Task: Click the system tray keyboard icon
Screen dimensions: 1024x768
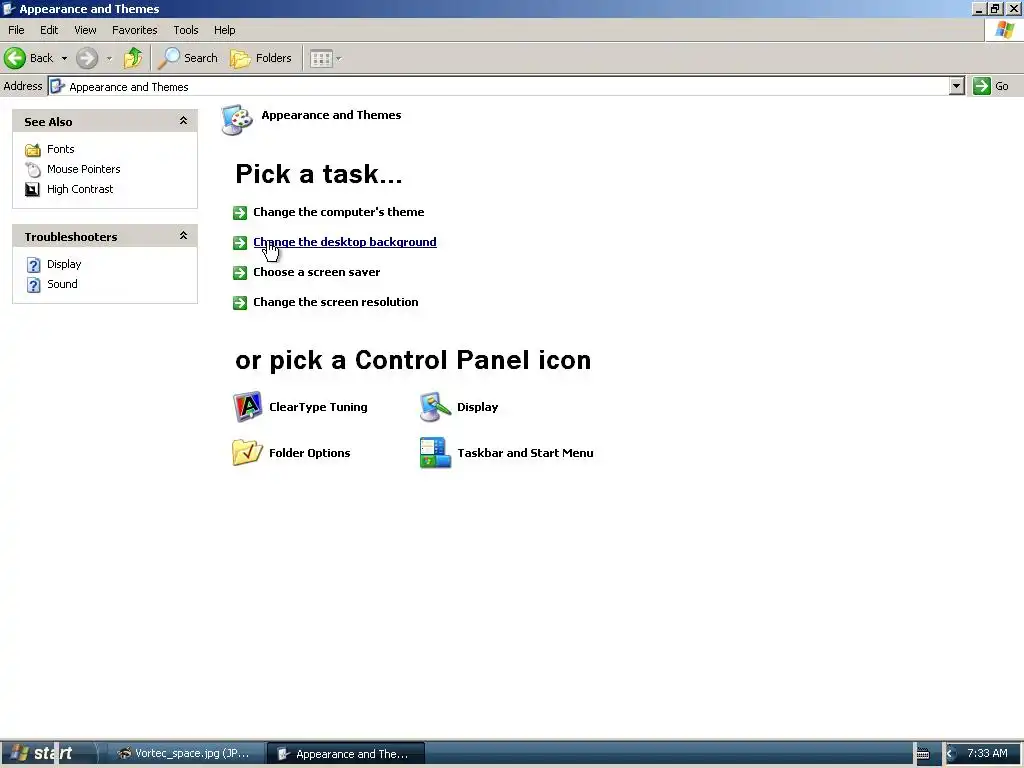Action: click(923, 754)
